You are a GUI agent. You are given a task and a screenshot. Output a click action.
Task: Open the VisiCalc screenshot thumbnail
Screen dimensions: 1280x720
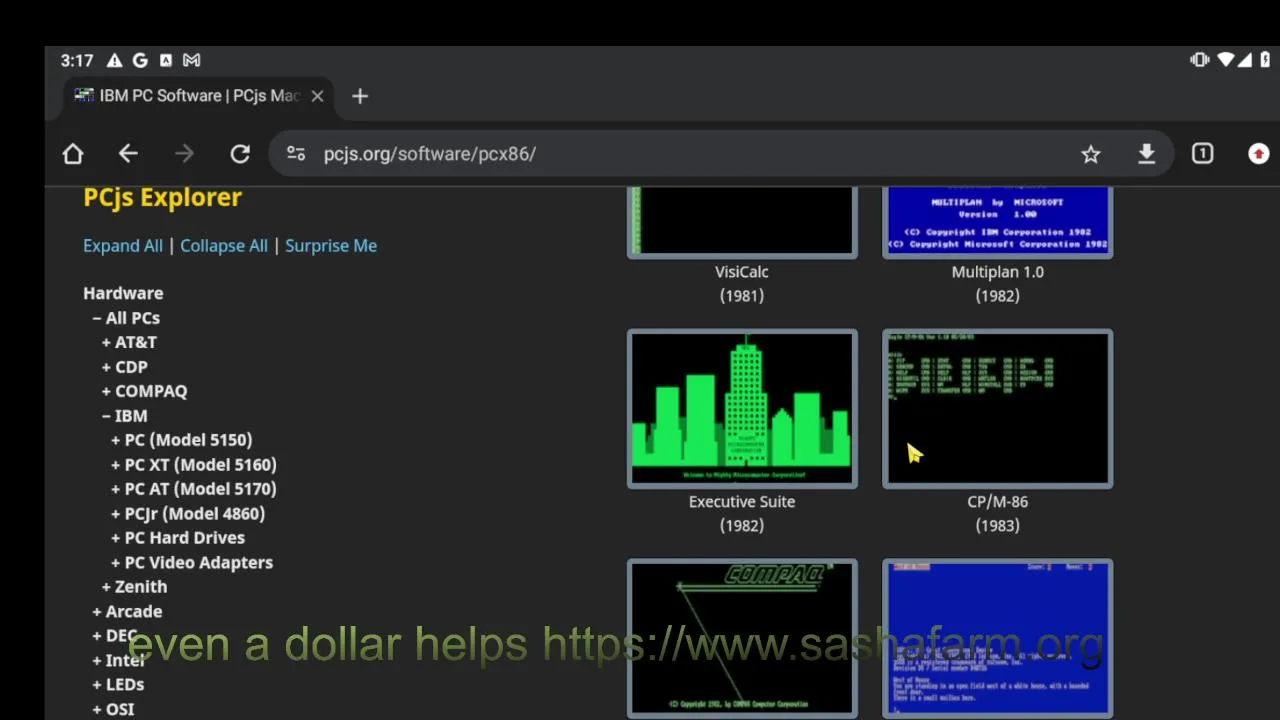[x=742, y=222]
